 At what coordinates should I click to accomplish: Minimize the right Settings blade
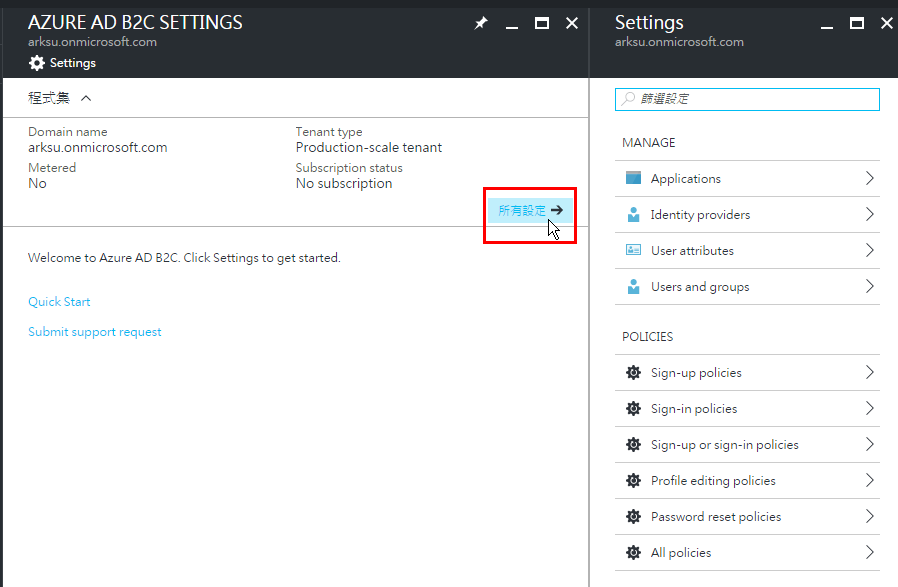tap(826, 27)
